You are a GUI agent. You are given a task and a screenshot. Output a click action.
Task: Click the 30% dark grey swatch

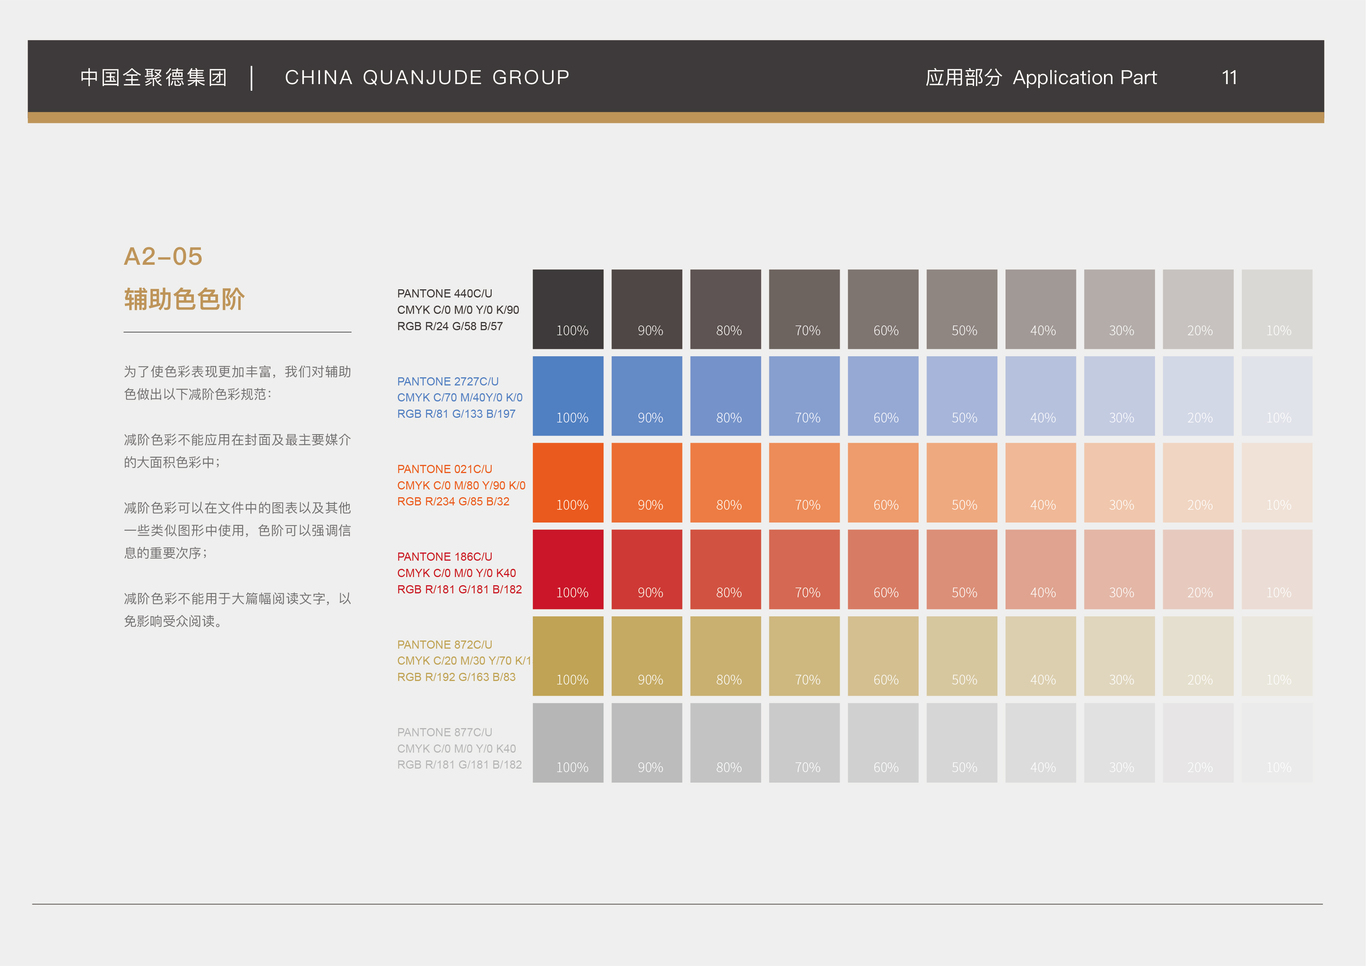[x=1119, y=309]
